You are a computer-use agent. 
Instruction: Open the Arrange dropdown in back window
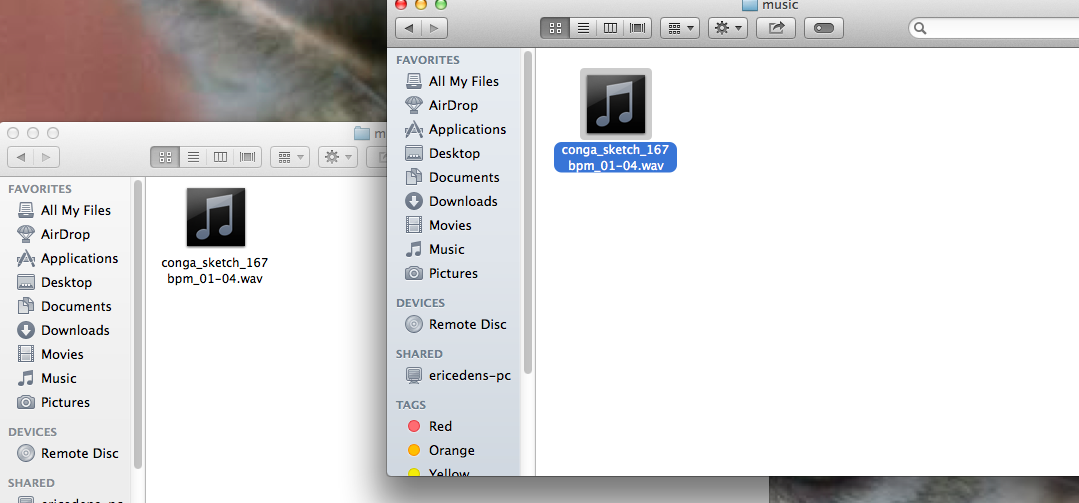[290, 157]
